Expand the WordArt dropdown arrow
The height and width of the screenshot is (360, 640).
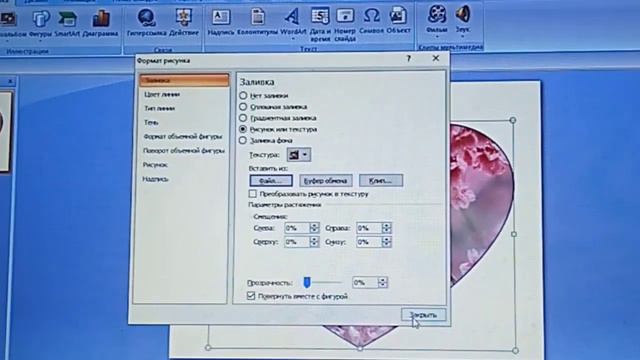(x=293, y=39)
